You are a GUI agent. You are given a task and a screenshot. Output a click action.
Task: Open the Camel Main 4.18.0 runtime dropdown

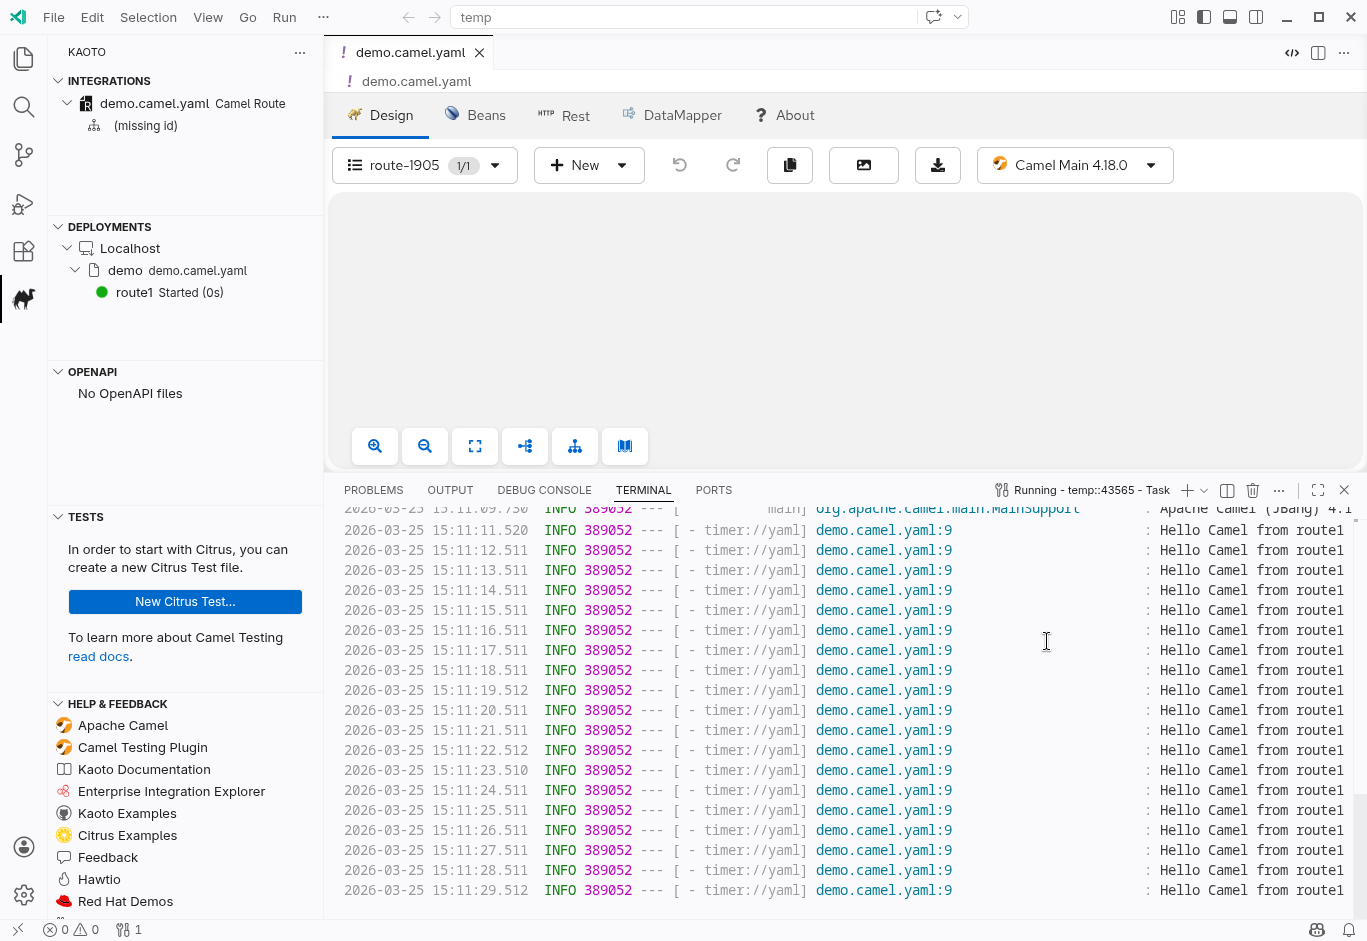[1075, 165]
